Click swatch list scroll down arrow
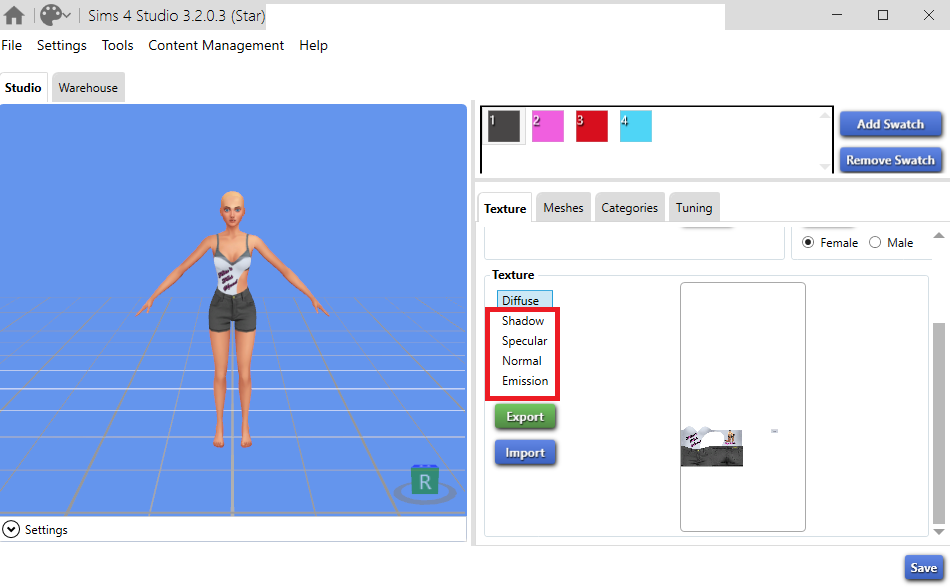The image size is (950, 587). click(x=825, y=166)
